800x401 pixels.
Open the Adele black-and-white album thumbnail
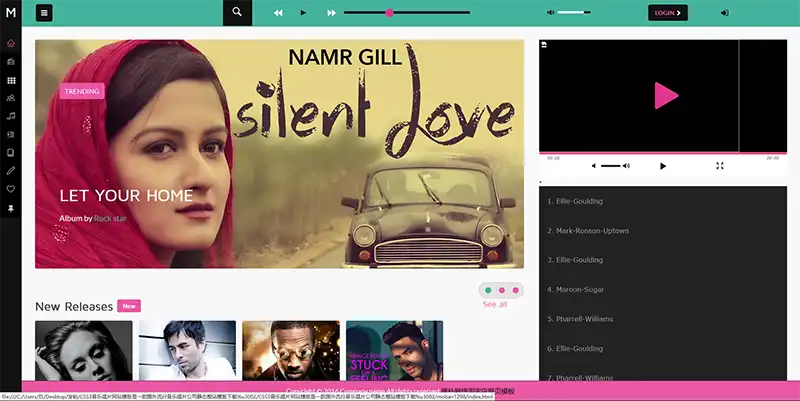(84, 350)
